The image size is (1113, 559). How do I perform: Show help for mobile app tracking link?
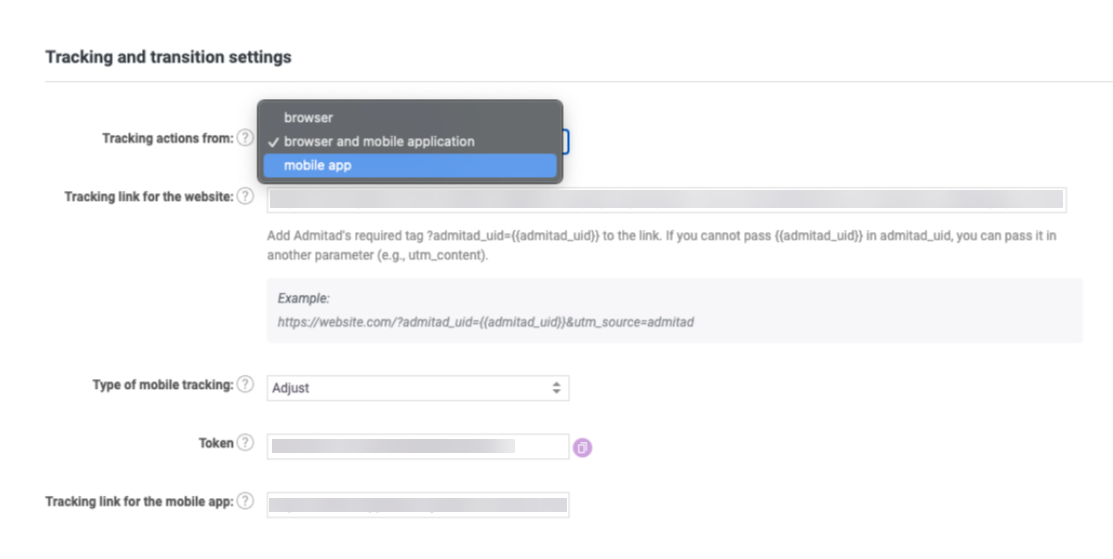tap(245, 501)
